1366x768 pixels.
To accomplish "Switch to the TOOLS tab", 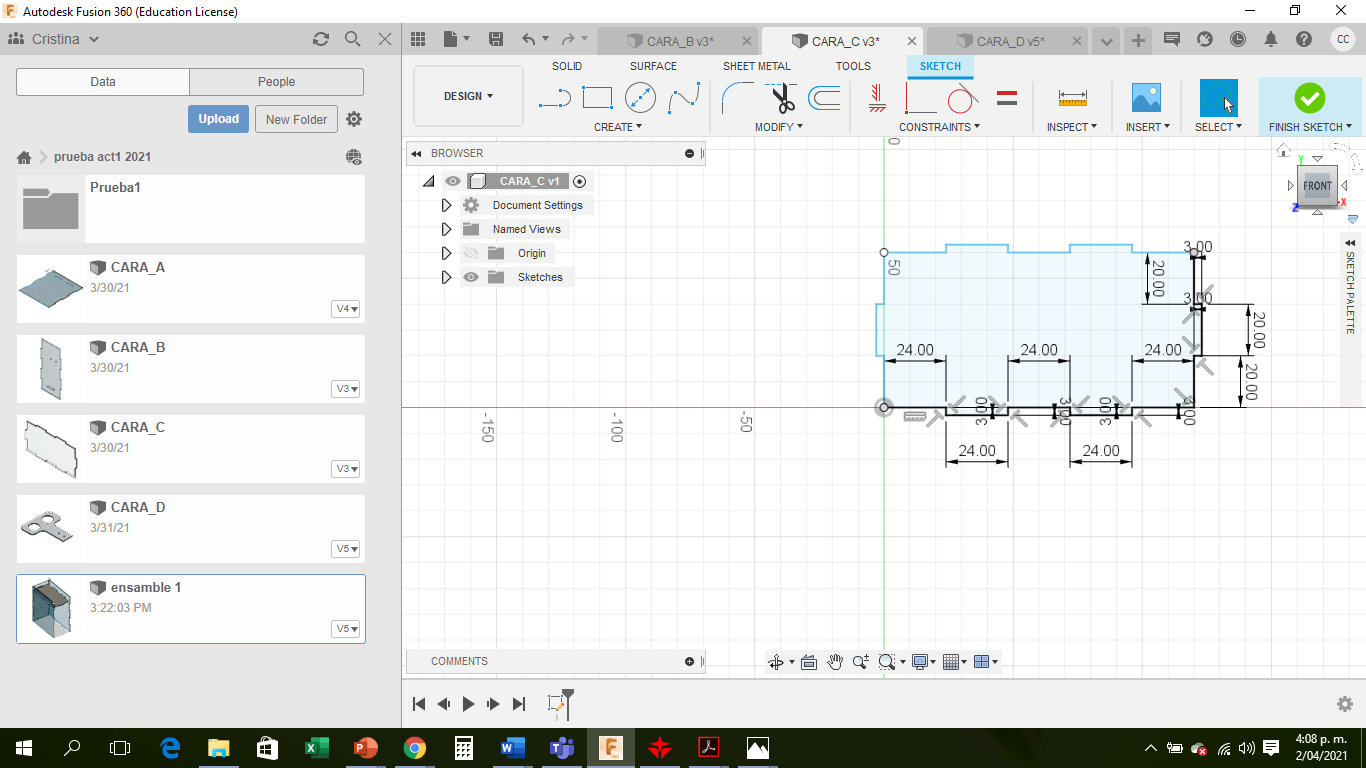I will coord(853,66).
